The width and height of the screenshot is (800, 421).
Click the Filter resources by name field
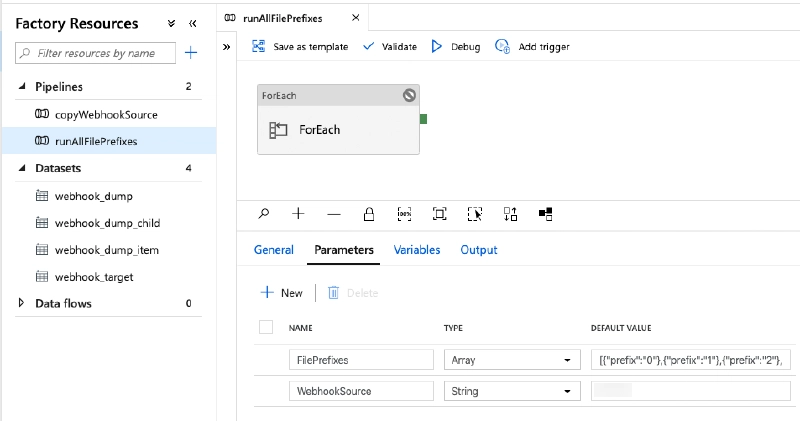95,53
